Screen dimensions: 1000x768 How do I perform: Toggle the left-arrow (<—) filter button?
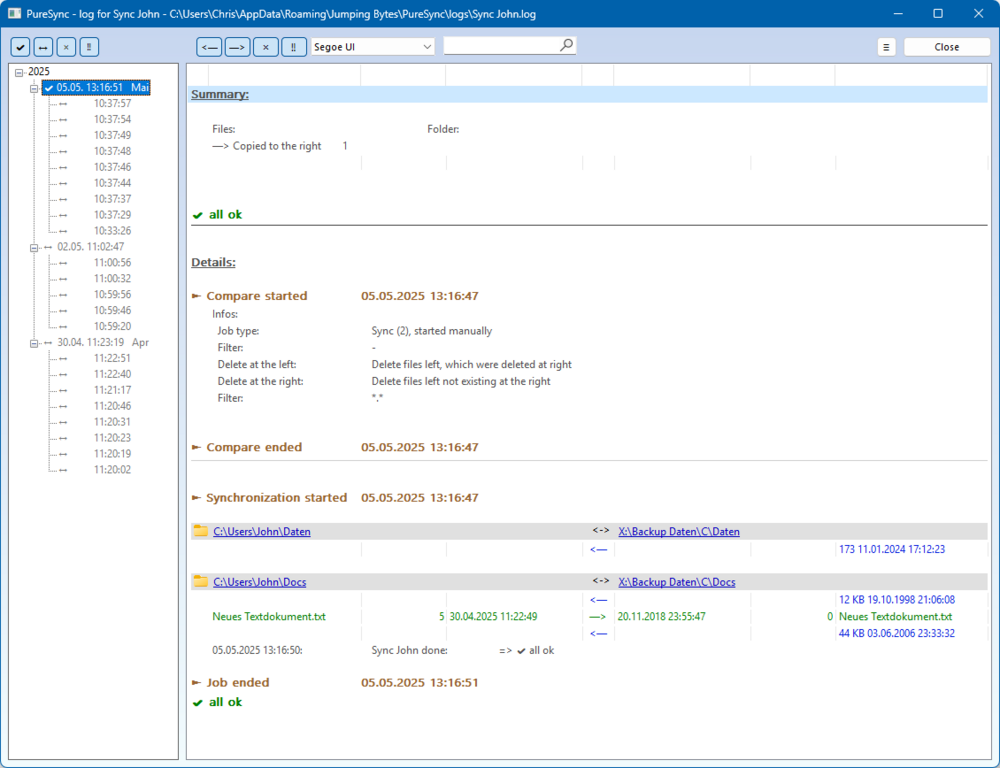209,47
